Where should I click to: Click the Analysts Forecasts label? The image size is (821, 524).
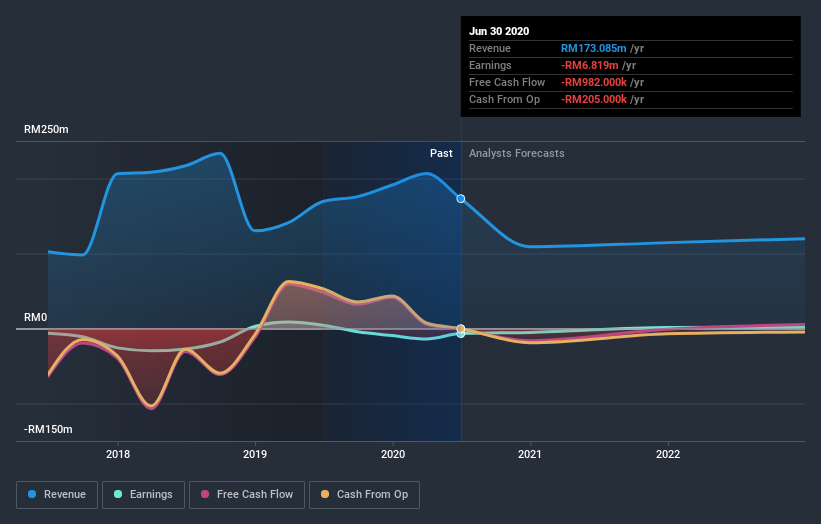coord(517,153)
